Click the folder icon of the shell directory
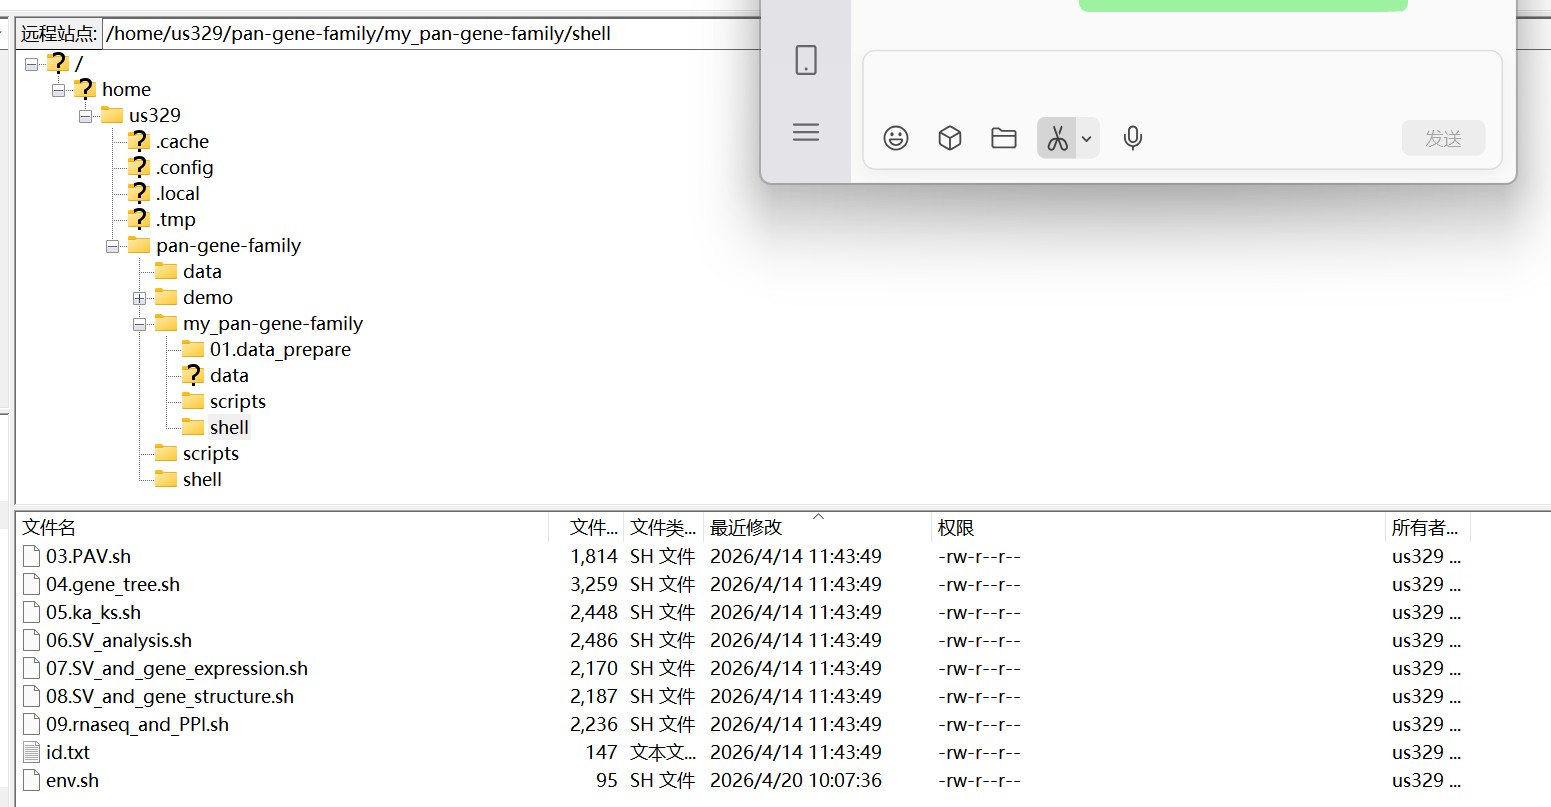The height and width of the screenshot is (807, 1551). (x=191, y=427)
